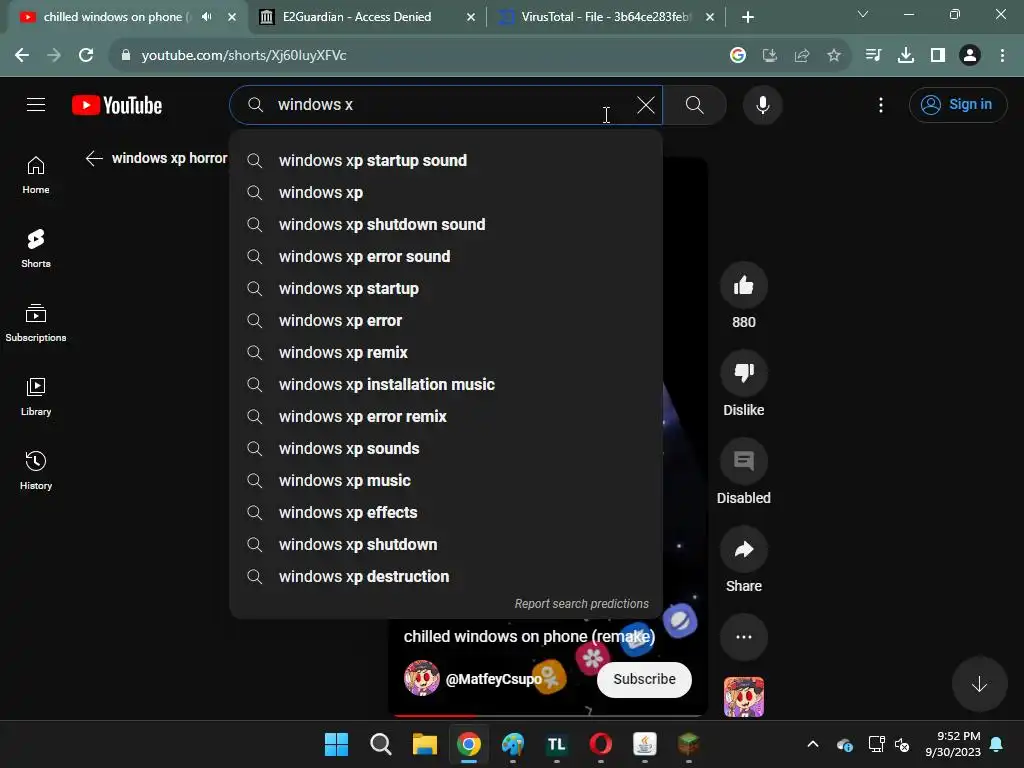Subscribe to @MatfeyCsupo
This screenshot has width=1024, height=768.
644,679
